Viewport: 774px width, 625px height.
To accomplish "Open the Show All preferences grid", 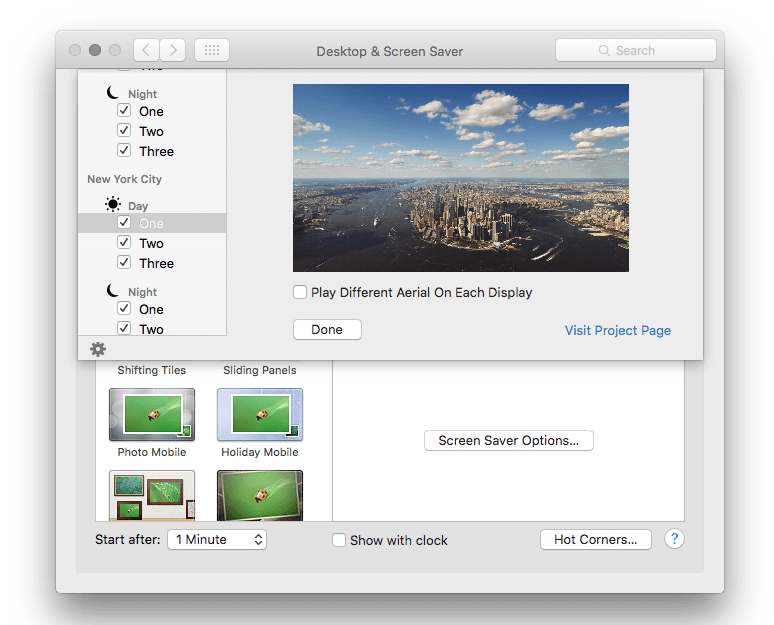I will pos(212,50).
